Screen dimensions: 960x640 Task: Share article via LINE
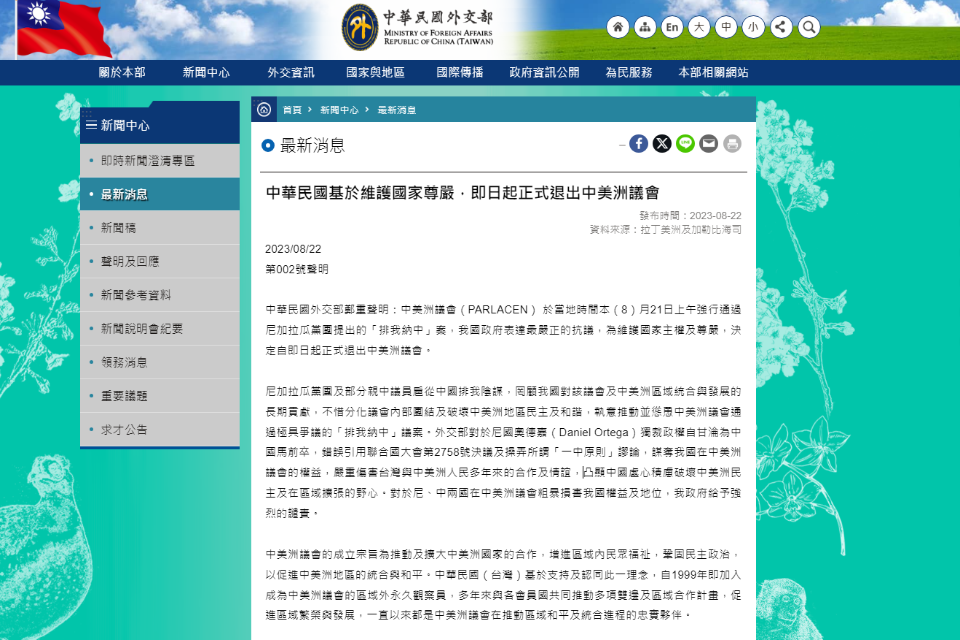685,143
